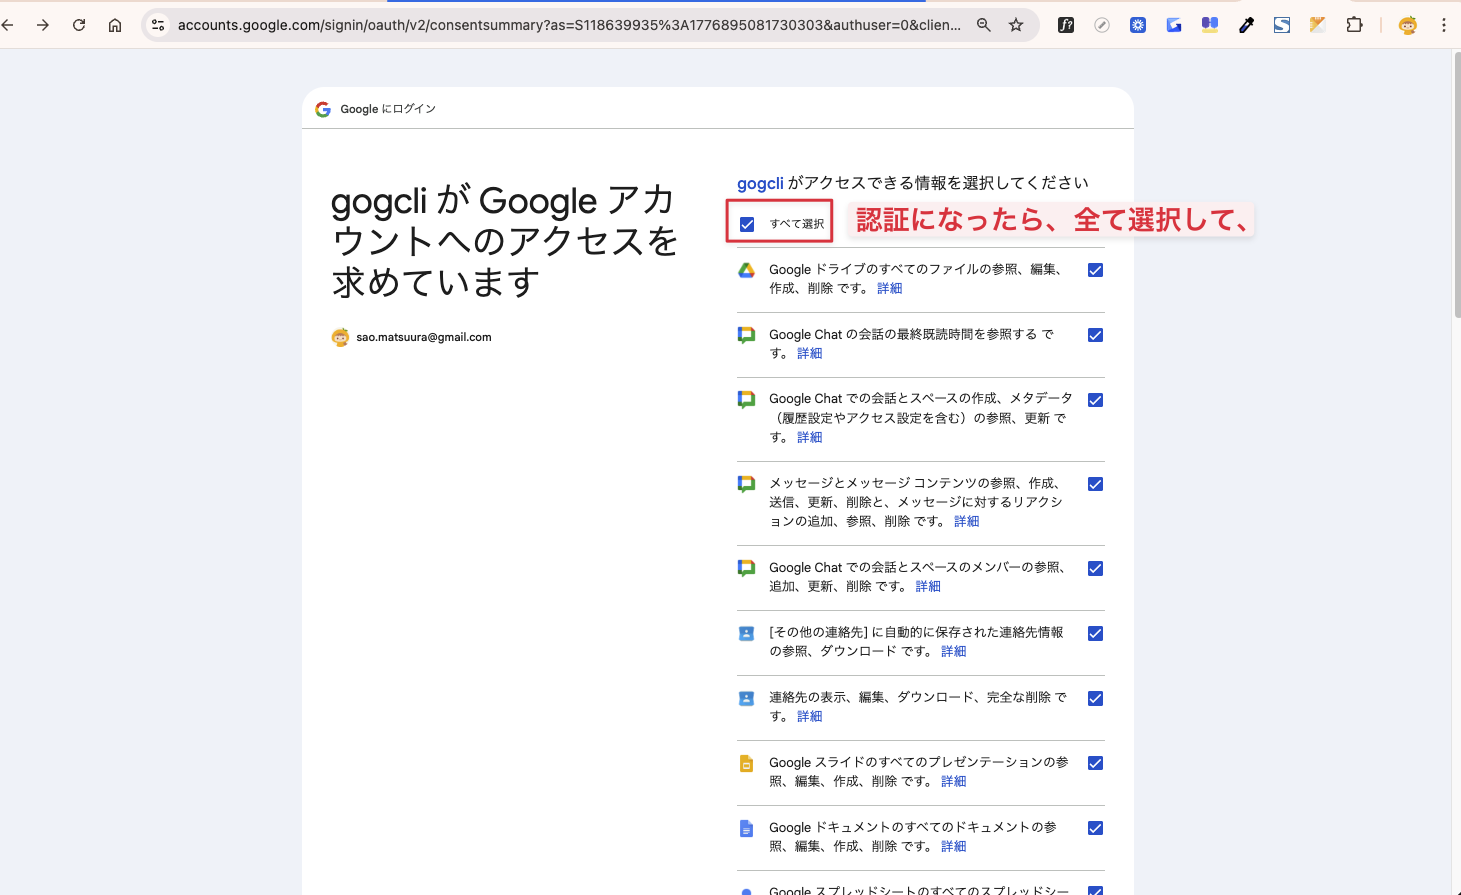The width and height of the screenshot is (1461, 895).
Task: Open 詳細 link for Chat 最終既読時間
Action: pyautogui.click(x=810, y=353)
